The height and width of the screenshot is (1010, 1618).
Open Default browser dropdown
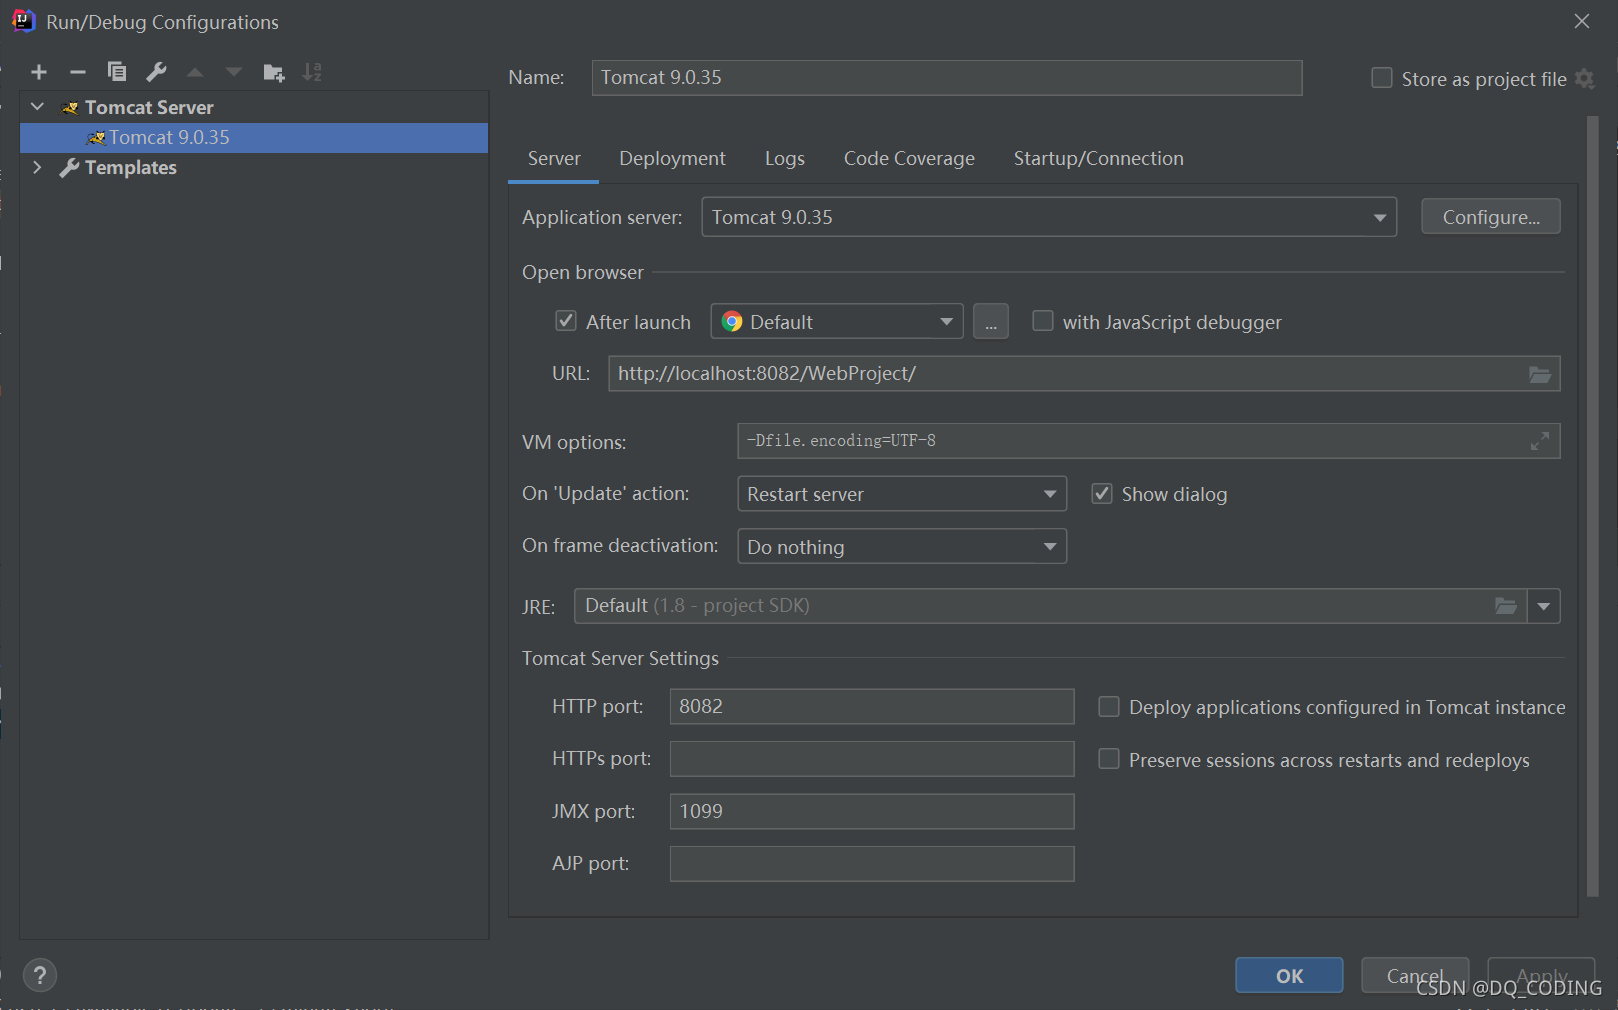pyautogui.click(x=837, y=322)
